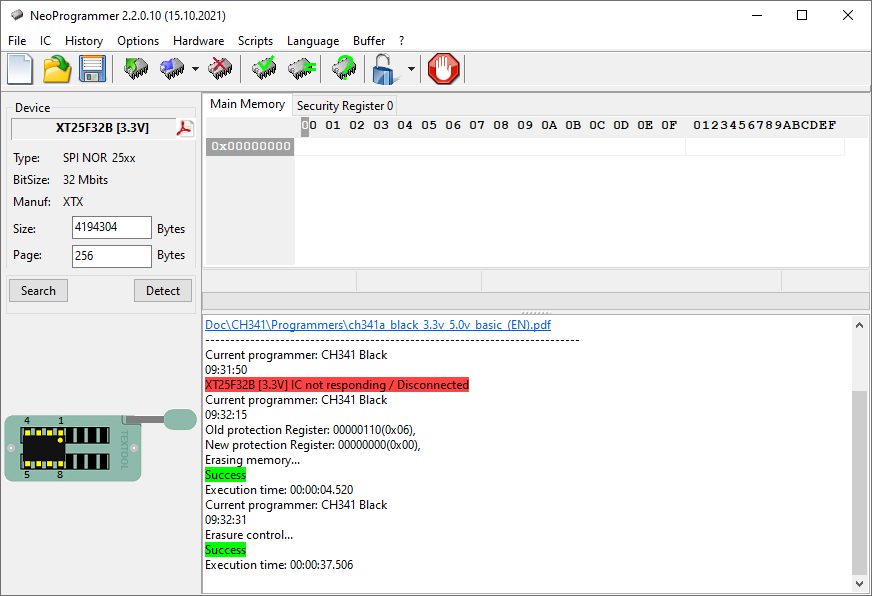Click the 32 Mbits BitSize value
The width and height of the screenshot is (872, 596).
click(x=85, y=180)
